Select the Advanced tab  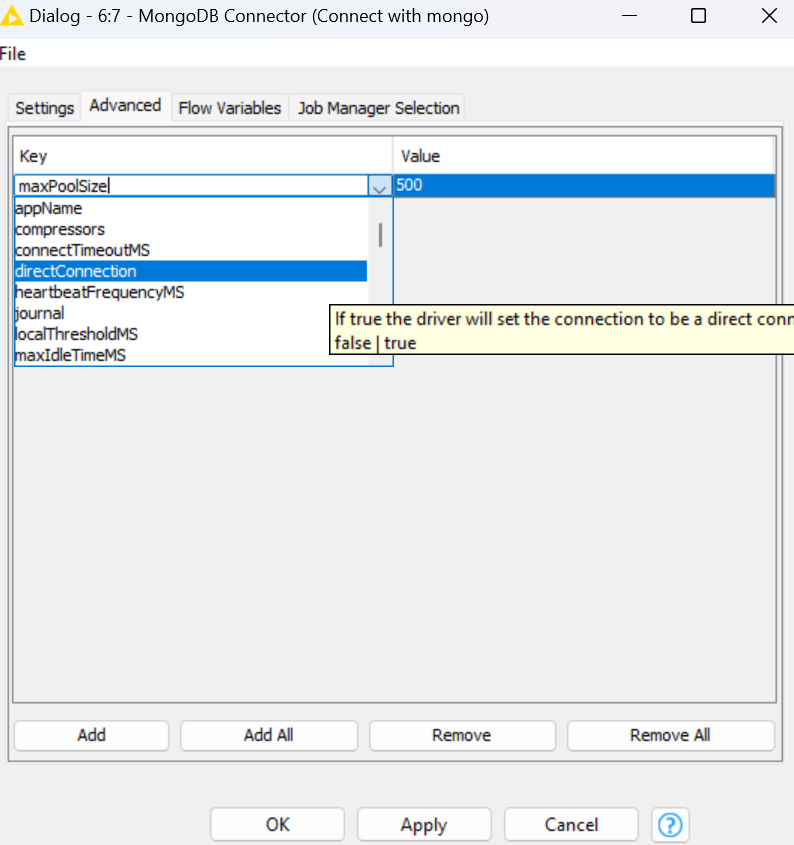coord(125,105)
